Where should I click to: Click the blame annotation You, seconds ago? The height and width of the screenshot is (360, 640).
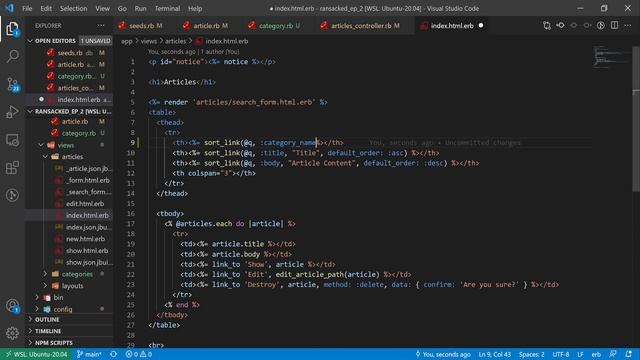coord(443,354)
